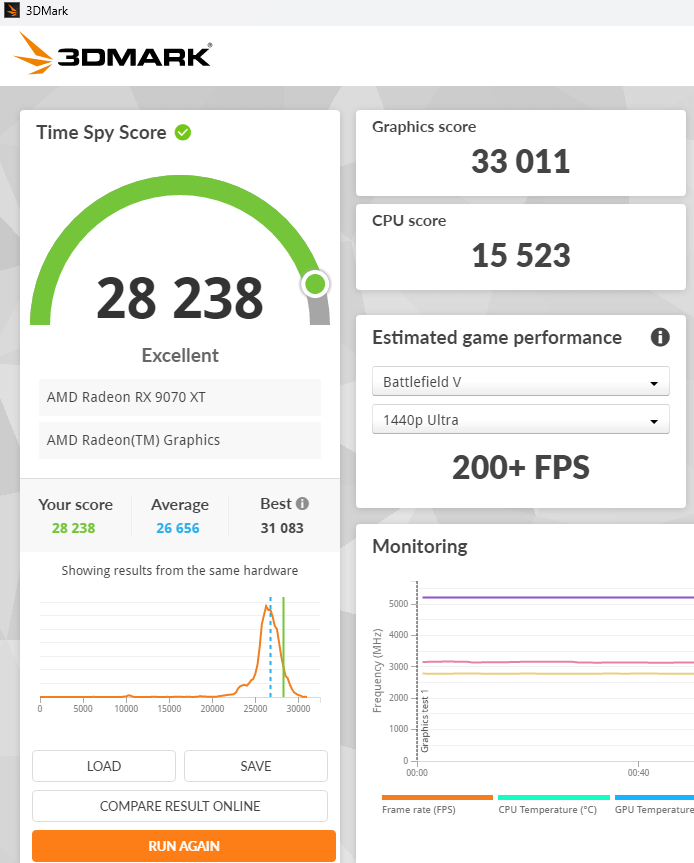Image resolution: width=694 pixels, height=863 pixels.
Task: Click the info icon next to Best
Action: coord(302,503)
